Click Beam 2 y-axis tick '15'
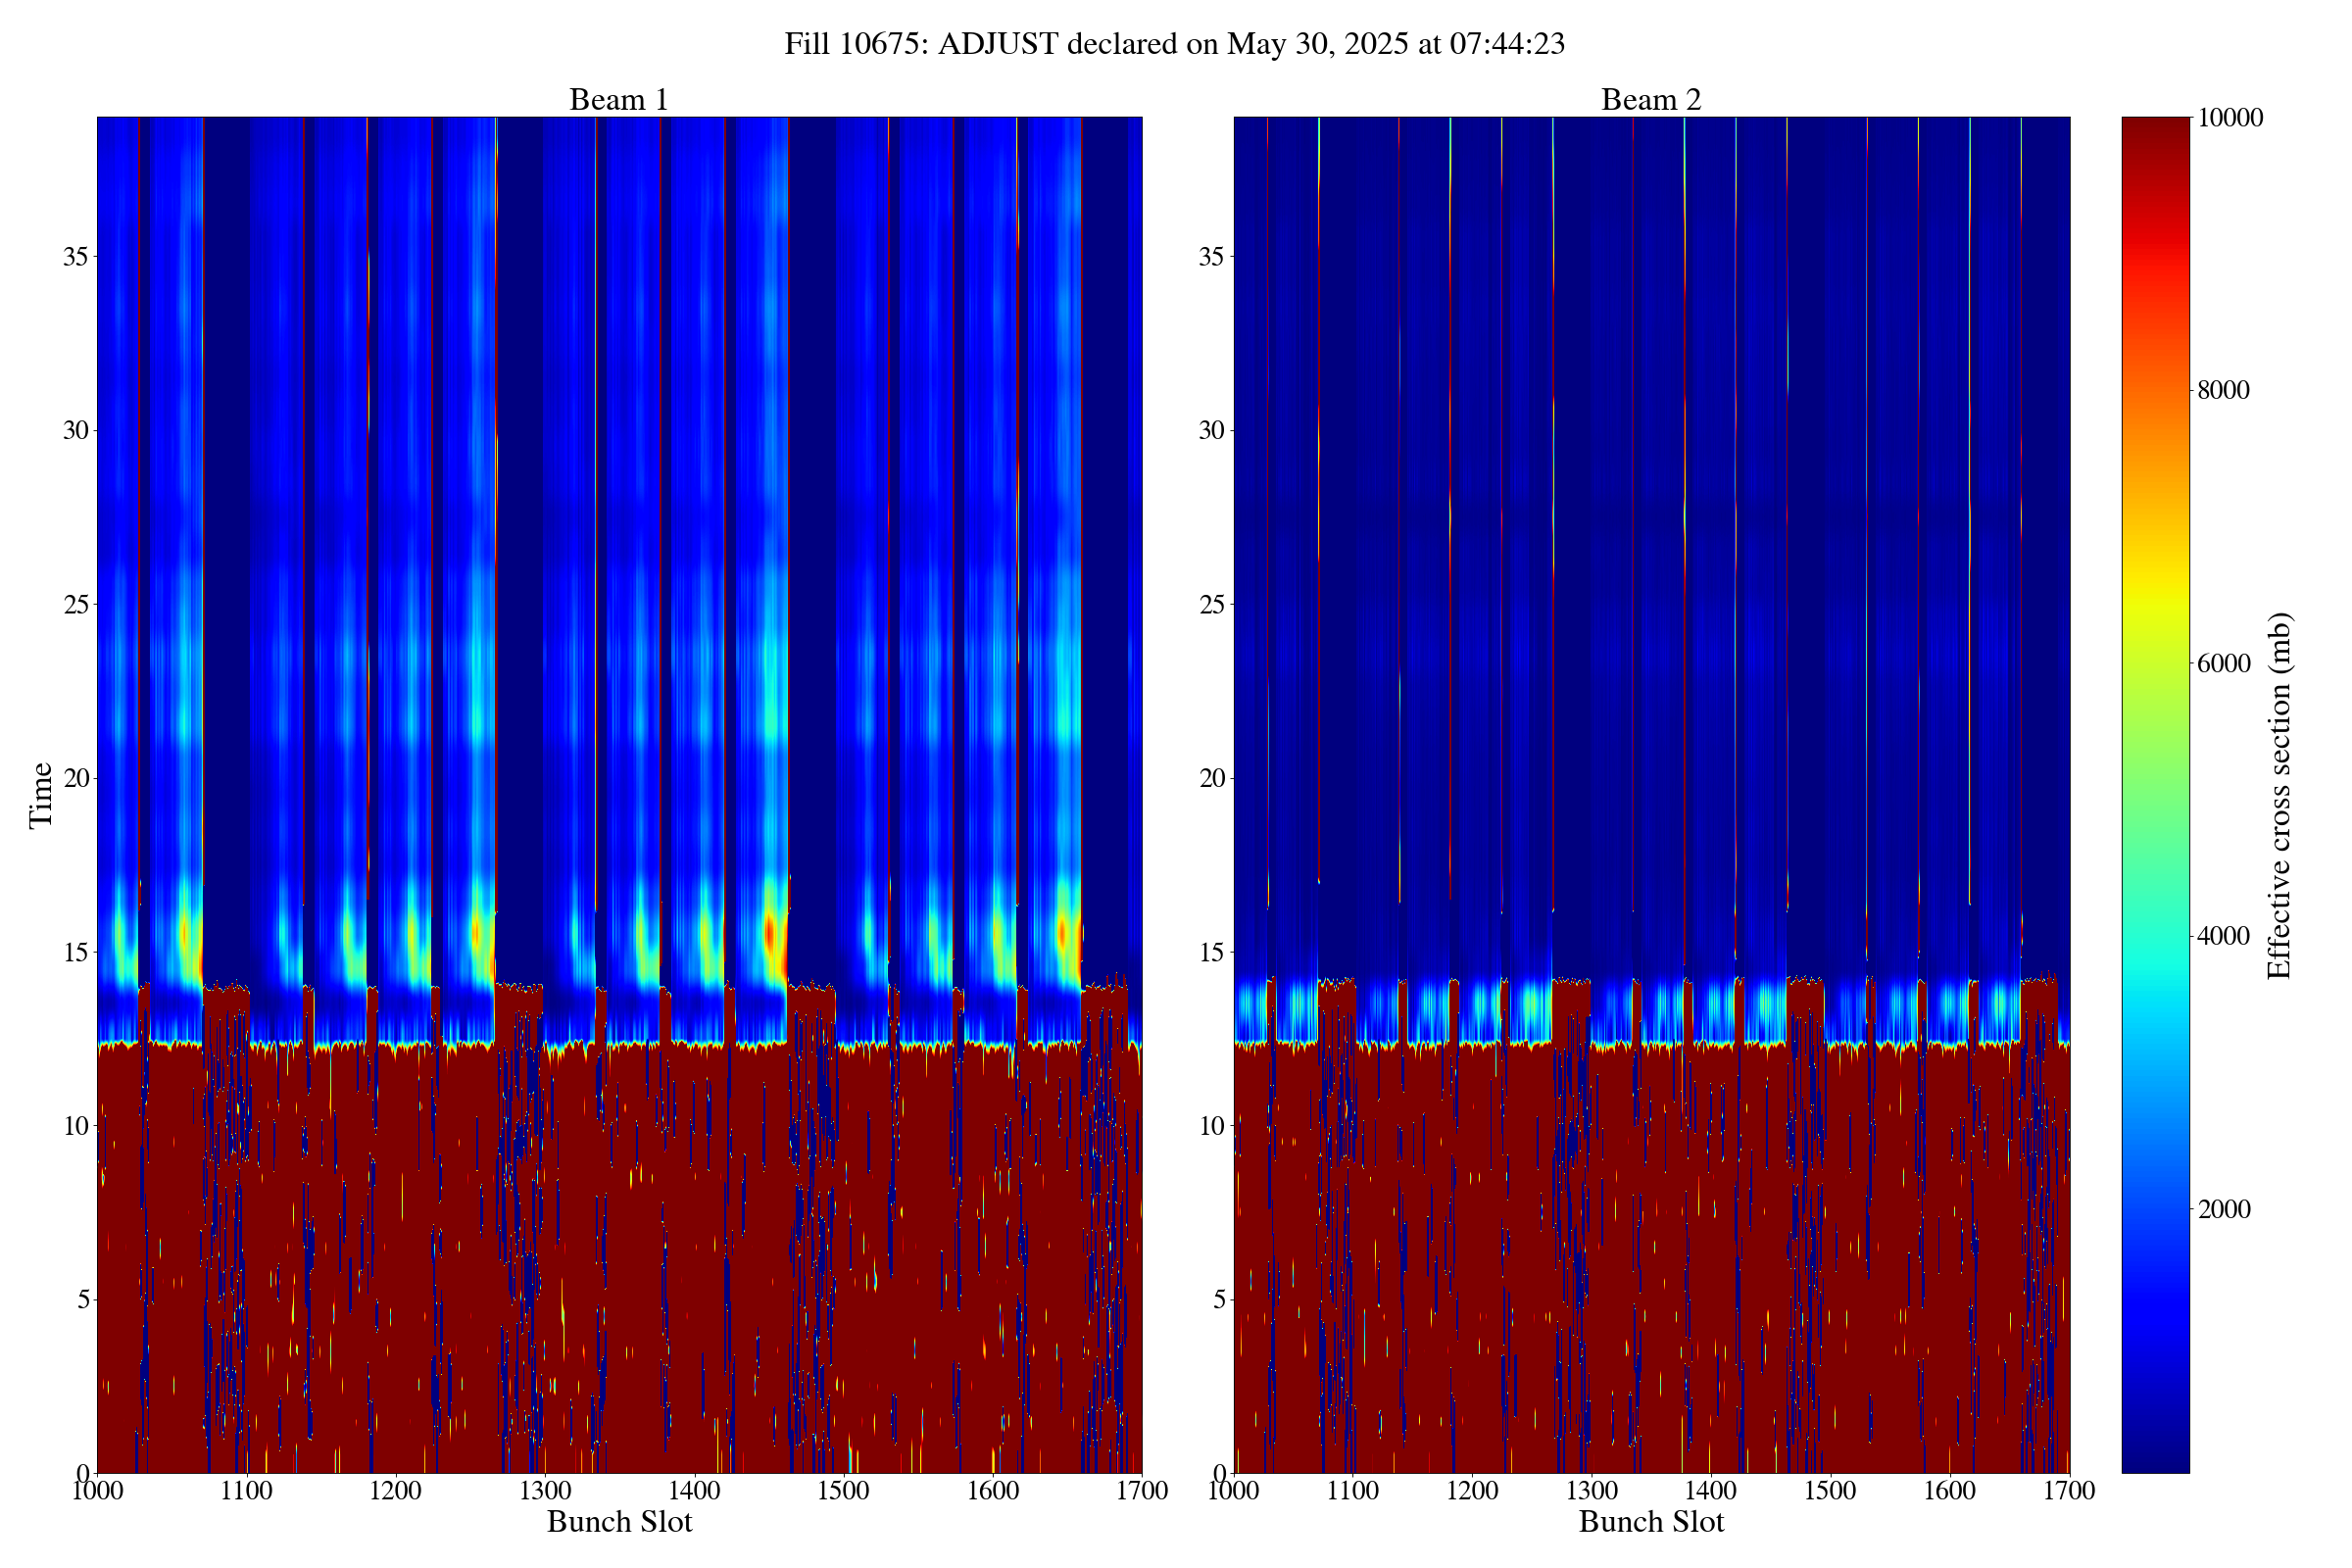 [1212, 952]
